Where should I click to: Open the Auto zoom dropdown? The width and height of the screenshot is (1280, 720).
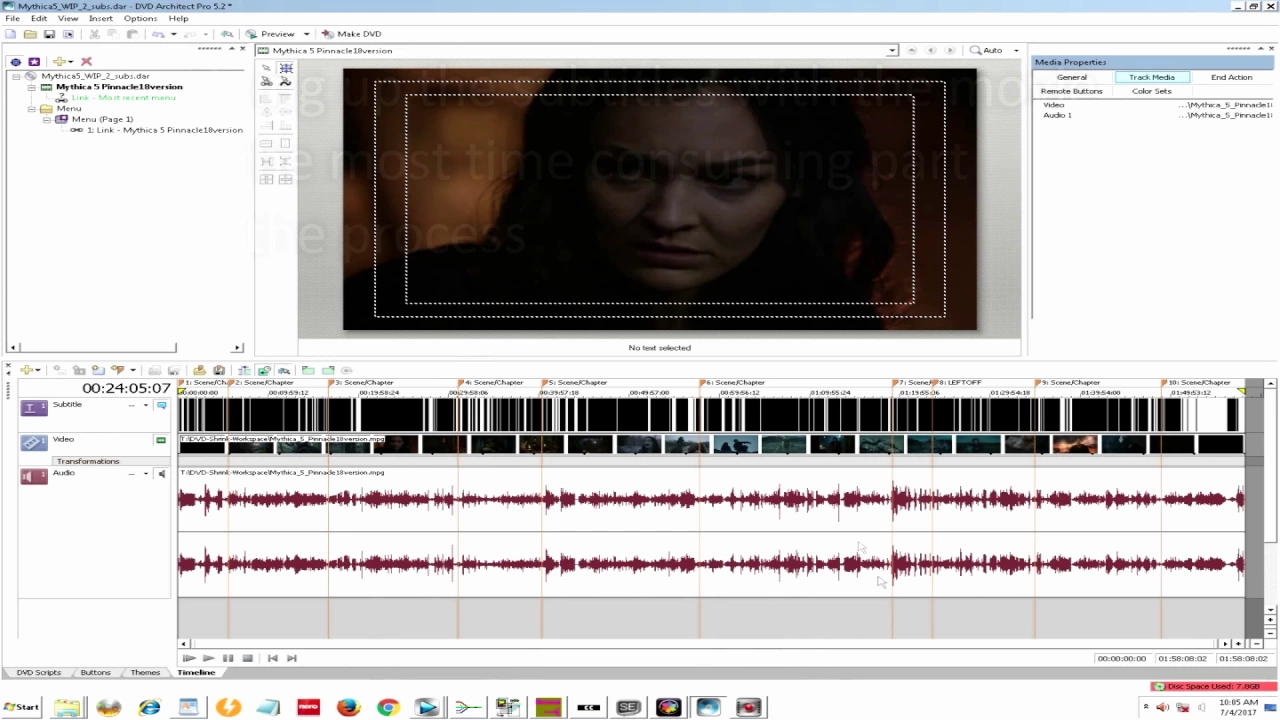pos(1016,50)
